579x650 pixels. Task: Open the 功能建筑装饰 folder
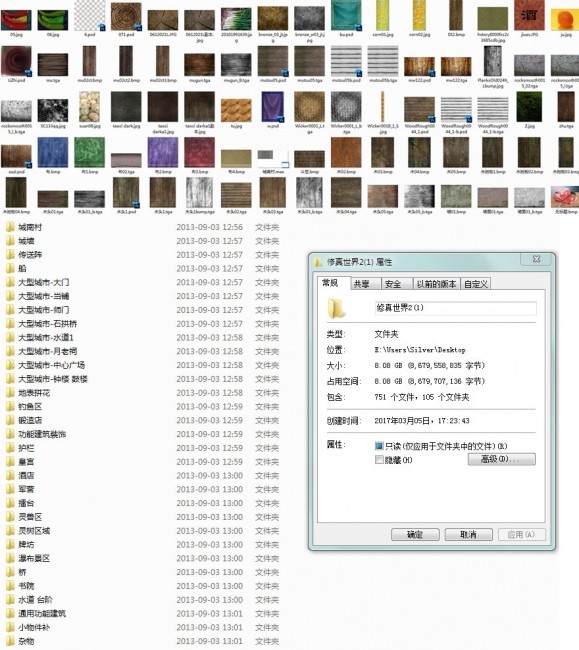click(42, 434)
